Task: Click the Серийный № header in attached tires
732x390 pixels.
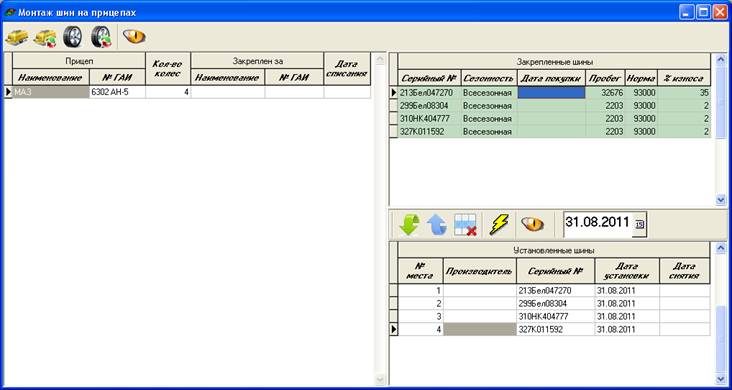Action: point(429,78)
